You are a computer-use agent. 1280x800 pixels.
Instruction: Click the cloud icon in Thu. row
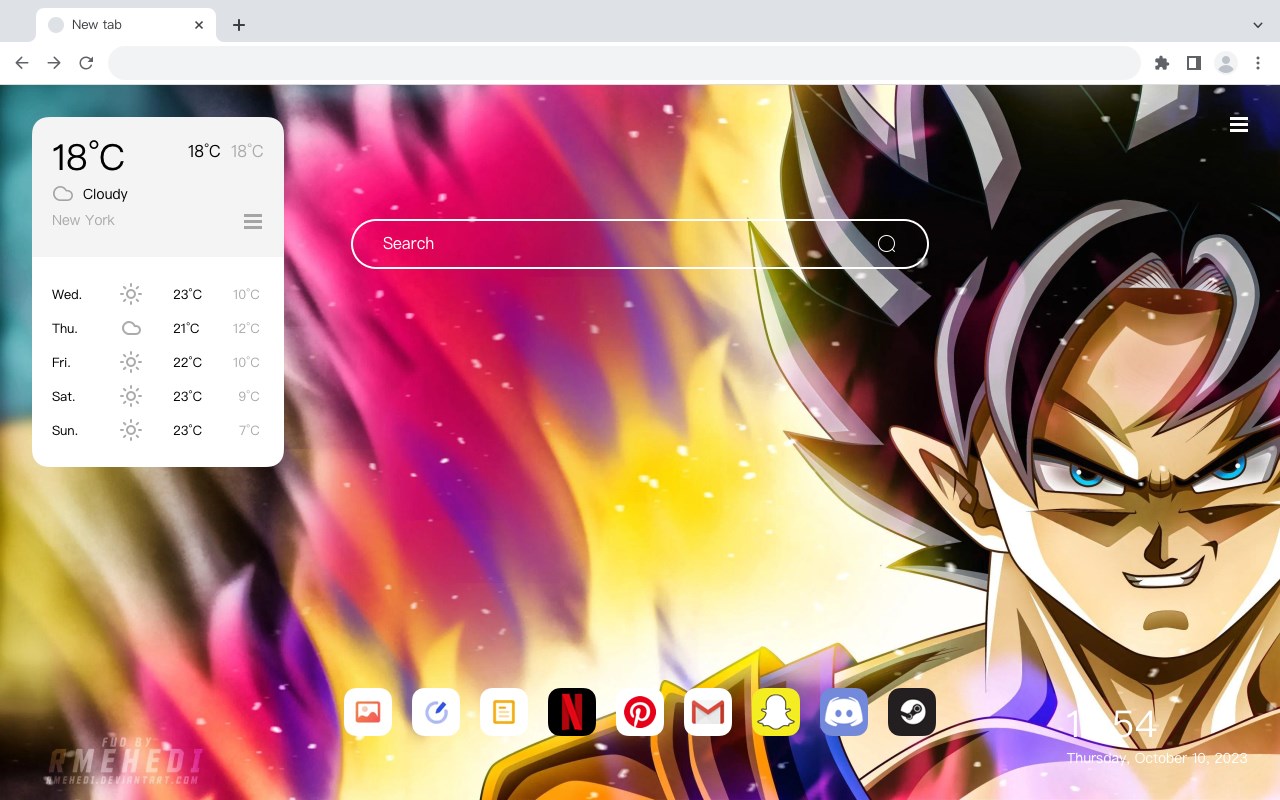tap(131, 328)
